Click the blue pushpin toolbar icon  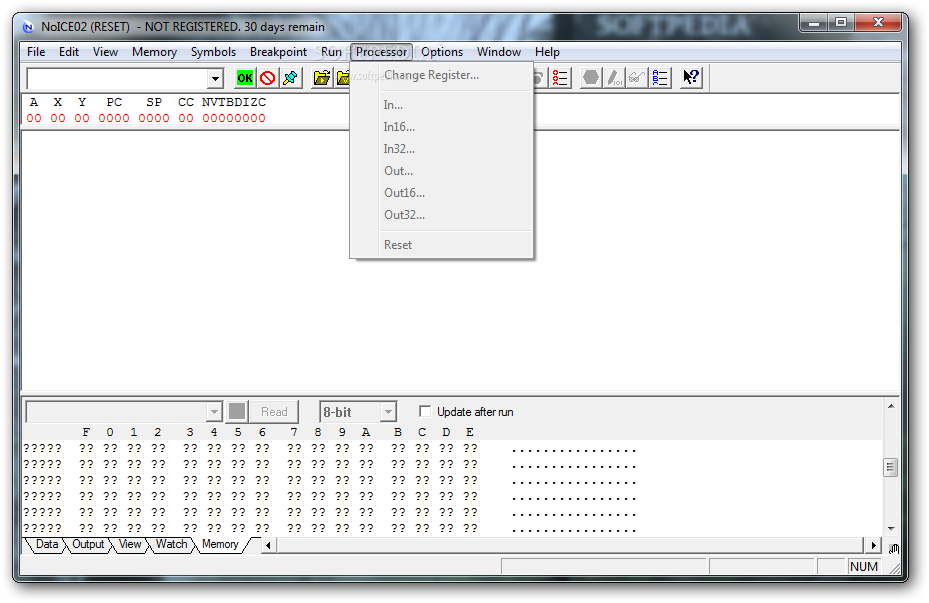[290, 78]
